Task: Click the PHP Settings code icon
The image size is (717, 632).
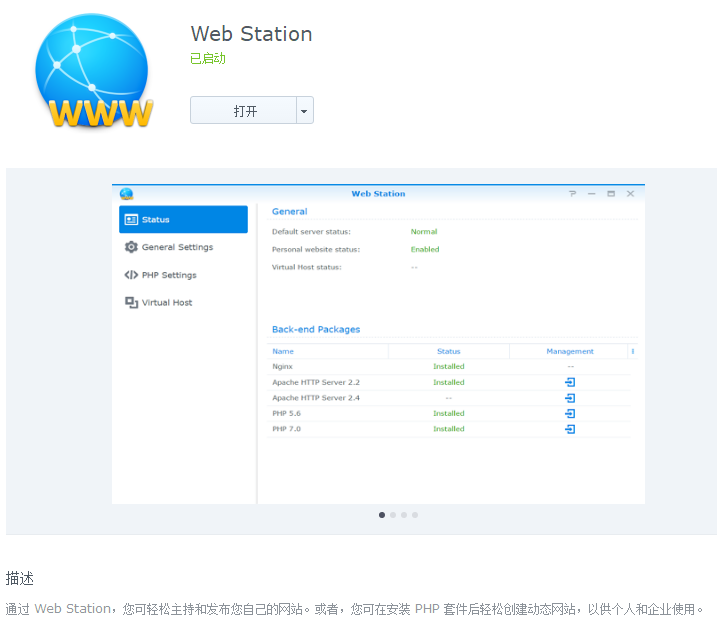Action: coord(131,275)
